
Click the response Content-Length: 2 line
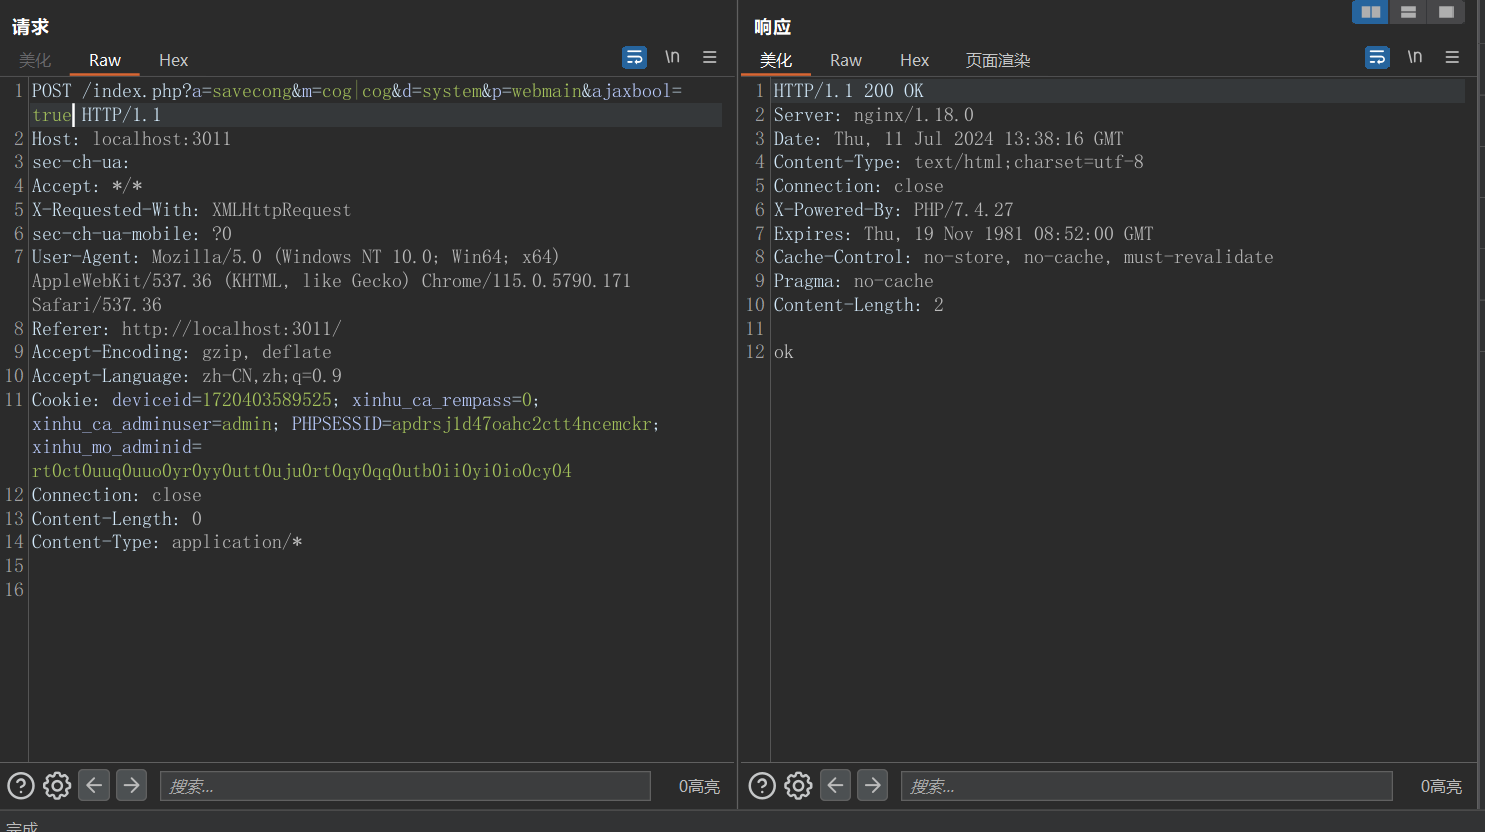[858, 305]
